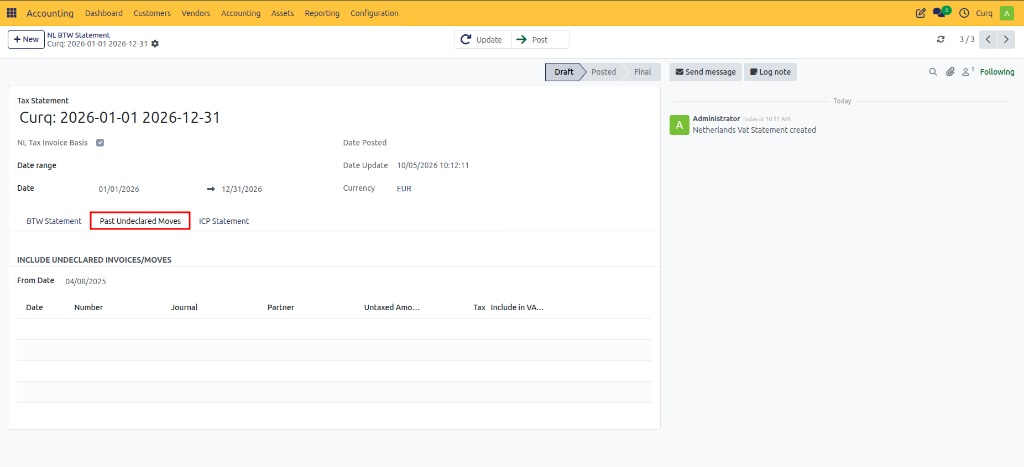Click the Tax column header
This screenshot has height=467, width=1024.
pos(479,307)
